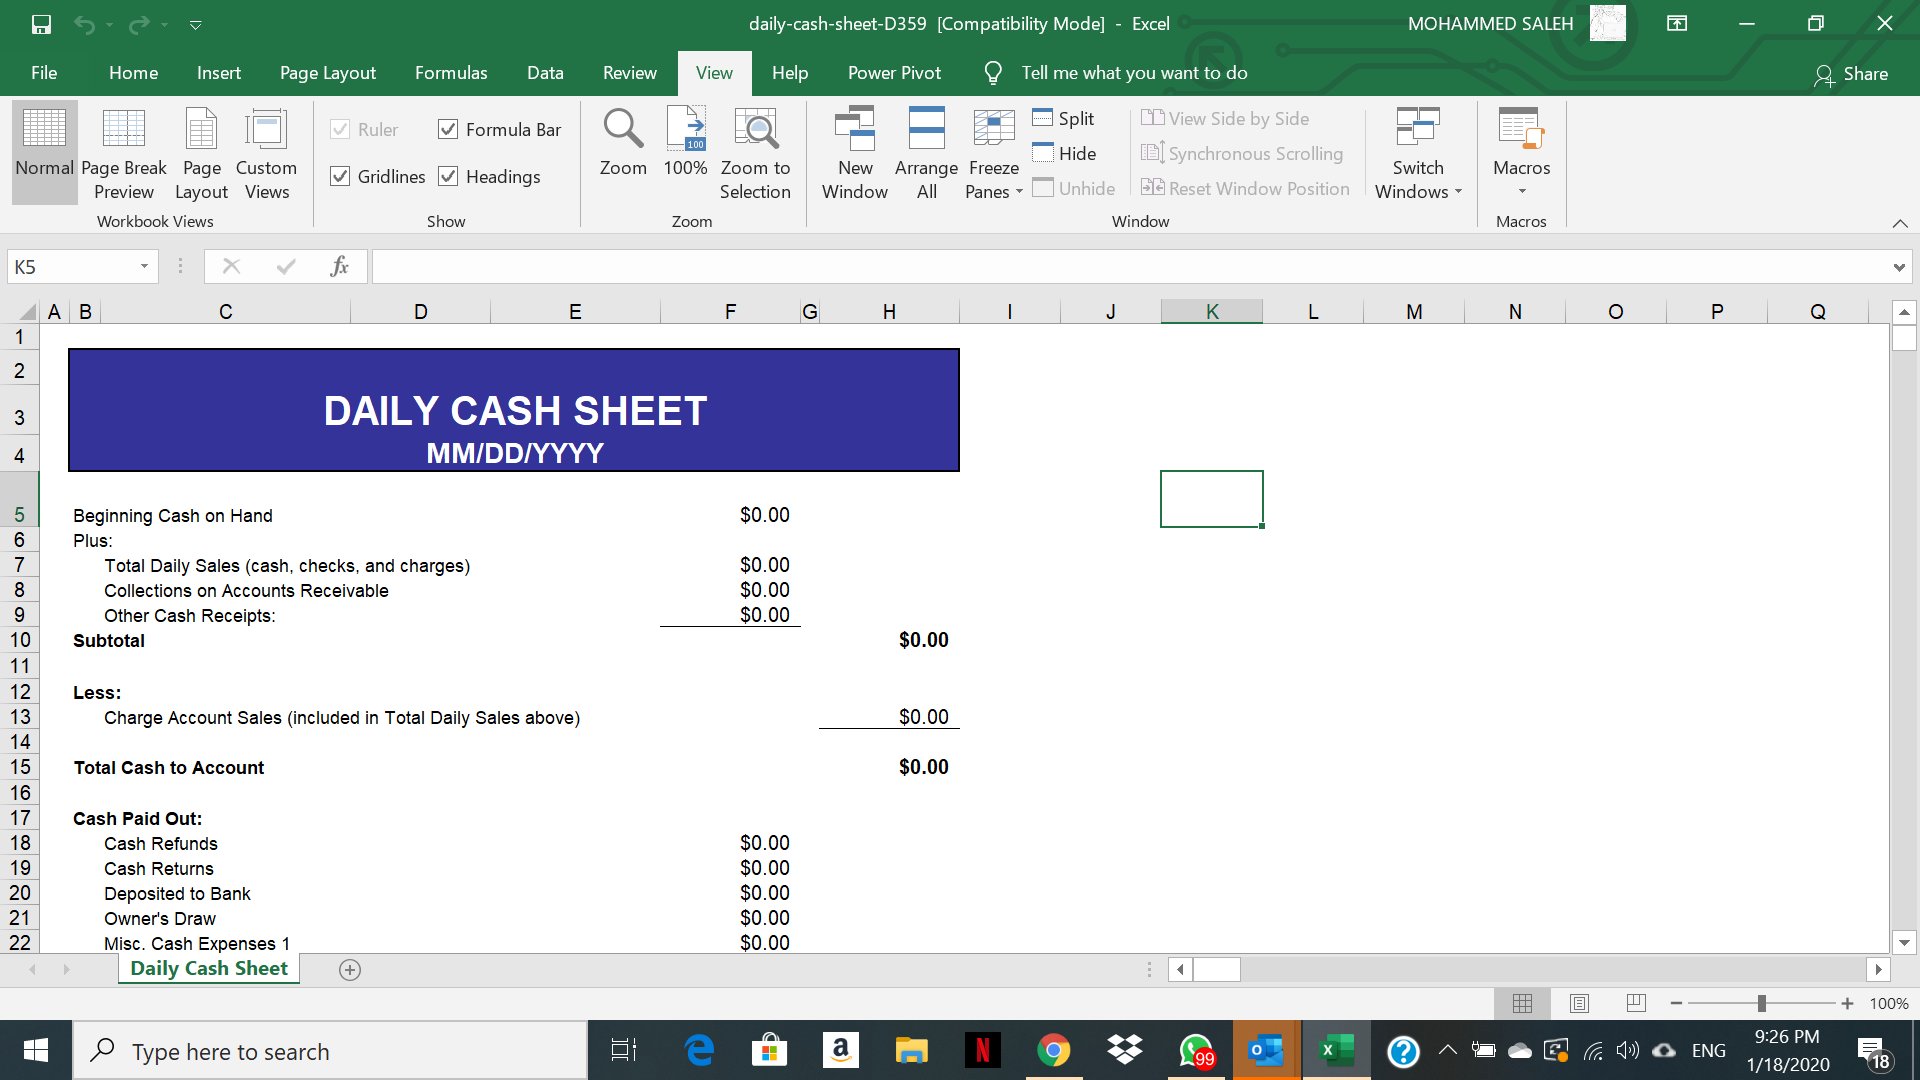Click the Zoom magnifier icon
Image resolution: width=1920 pixels, height=1080 pixels.
[622, 130]
